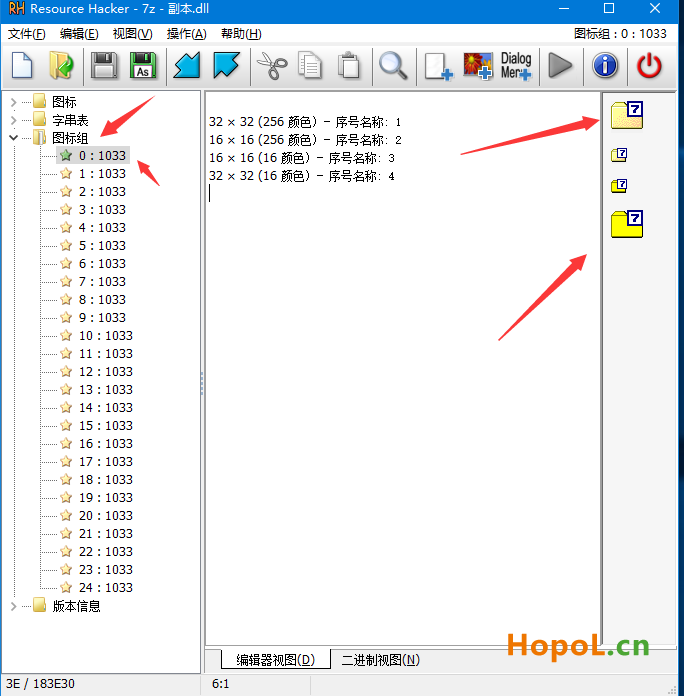Select the 图标组 tree folder

coord(70,138)
